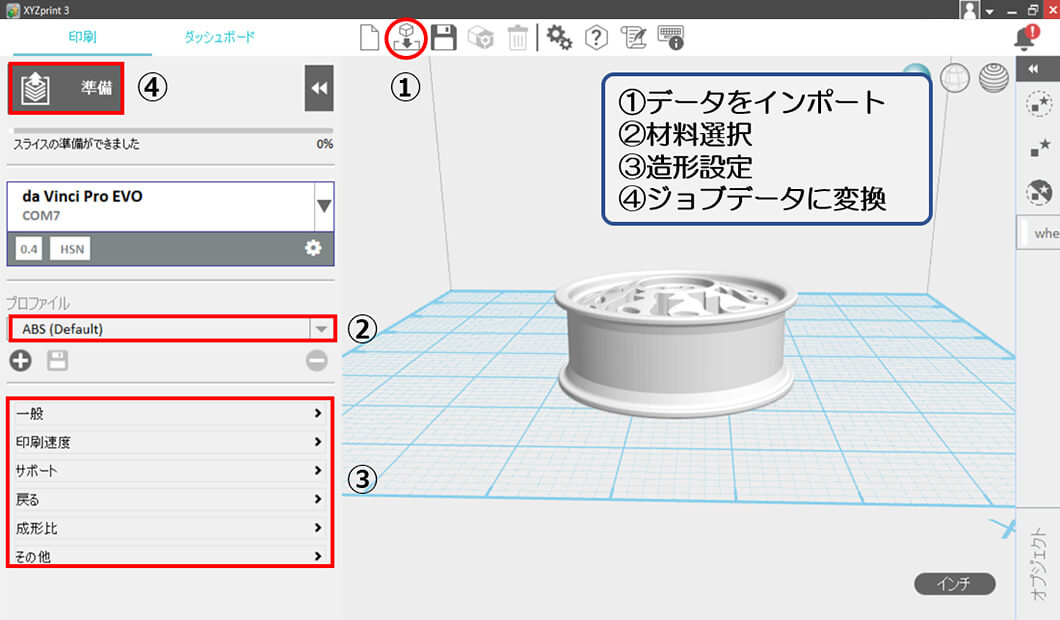Click the scroll and quill icon
Viewport: 1060px width, 620px height.
[x=633, y=38]
